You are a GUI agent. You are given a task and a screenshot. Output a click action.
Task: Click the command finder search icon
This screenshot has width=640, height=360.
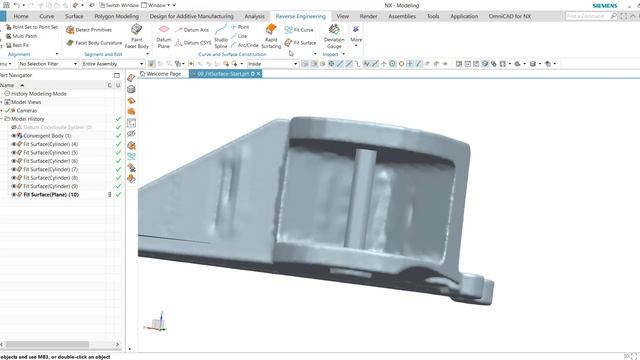tap(613, 16)
